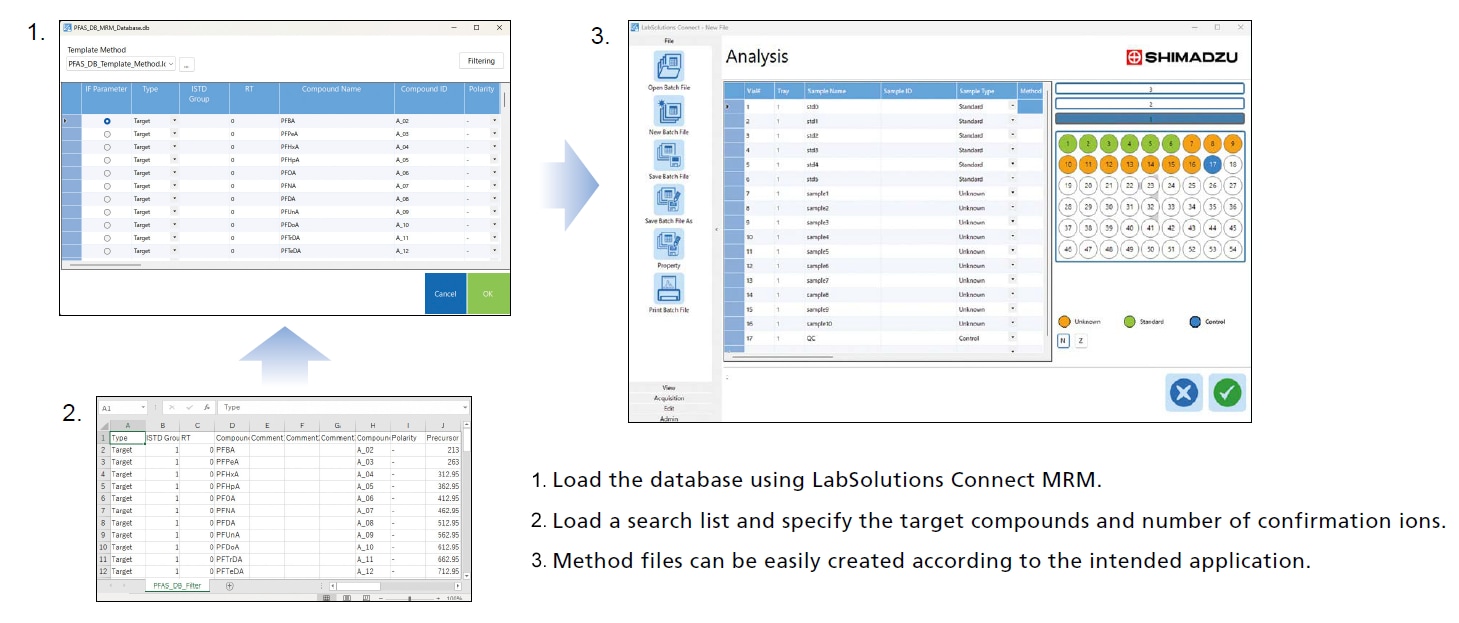The image size is (1459, 623).
Task: Add a new sheet with plus icon
Action: tap(229, 586)
